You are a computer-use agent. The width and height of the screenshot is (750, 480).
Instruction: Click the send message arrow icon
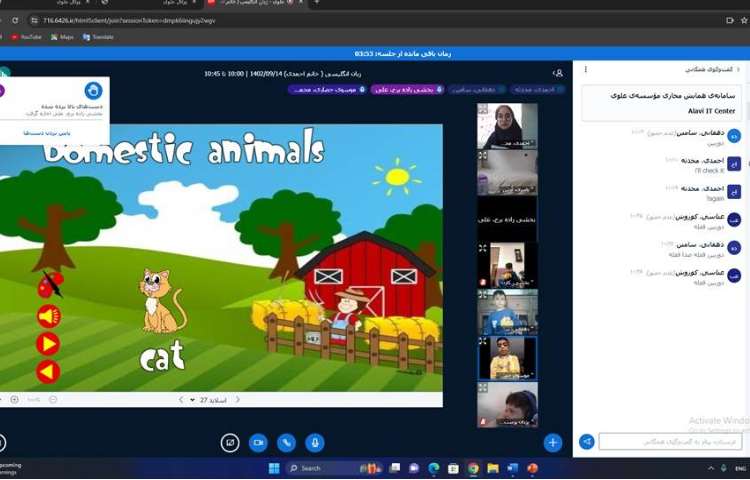[x=587, y=441]
